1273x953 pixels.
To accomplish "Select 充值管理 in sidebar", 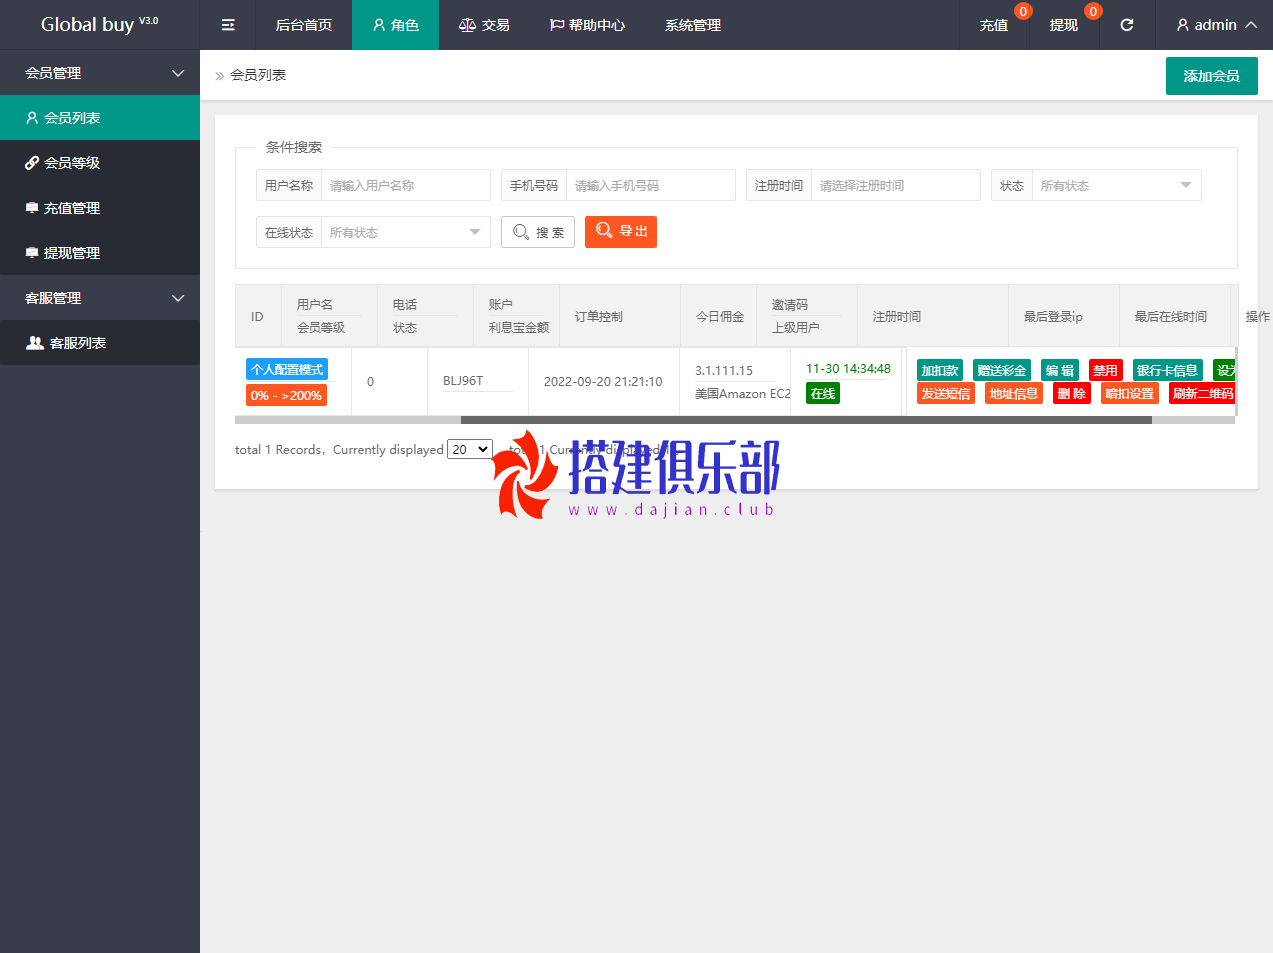I will point(100,208).
